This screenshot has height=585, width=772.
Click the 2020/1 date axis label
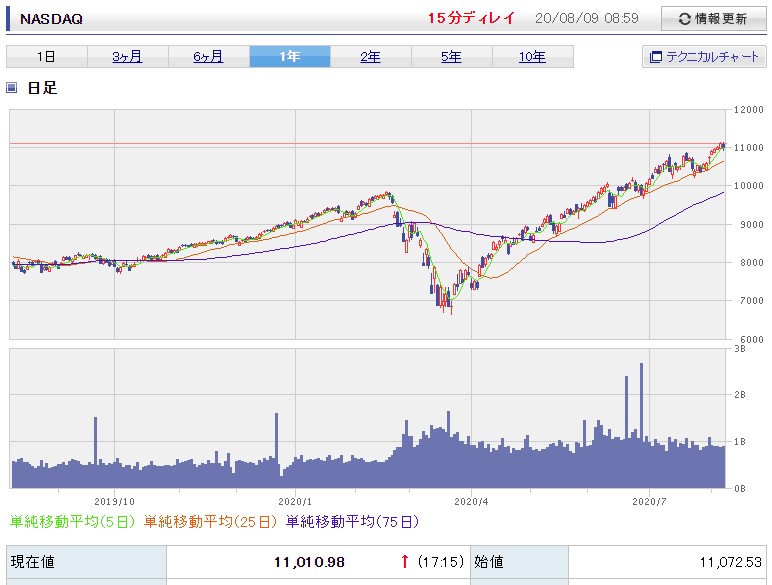coord(295,501)
